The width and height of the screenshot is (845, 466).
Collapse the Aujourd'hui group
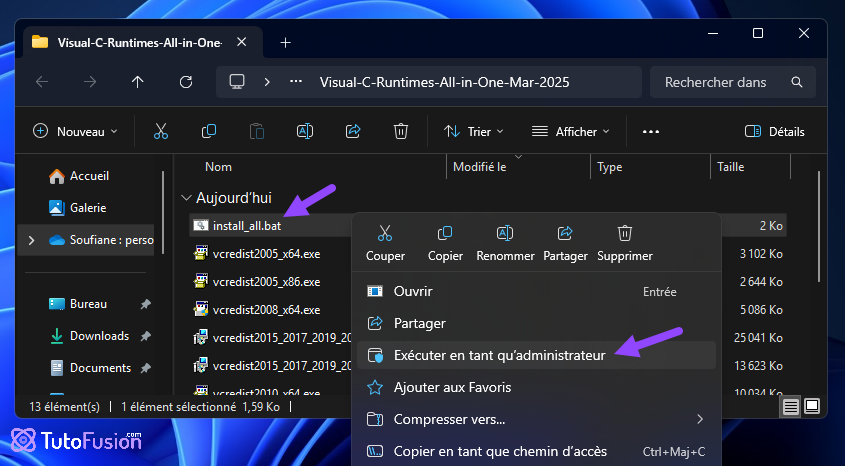point(186,198)
